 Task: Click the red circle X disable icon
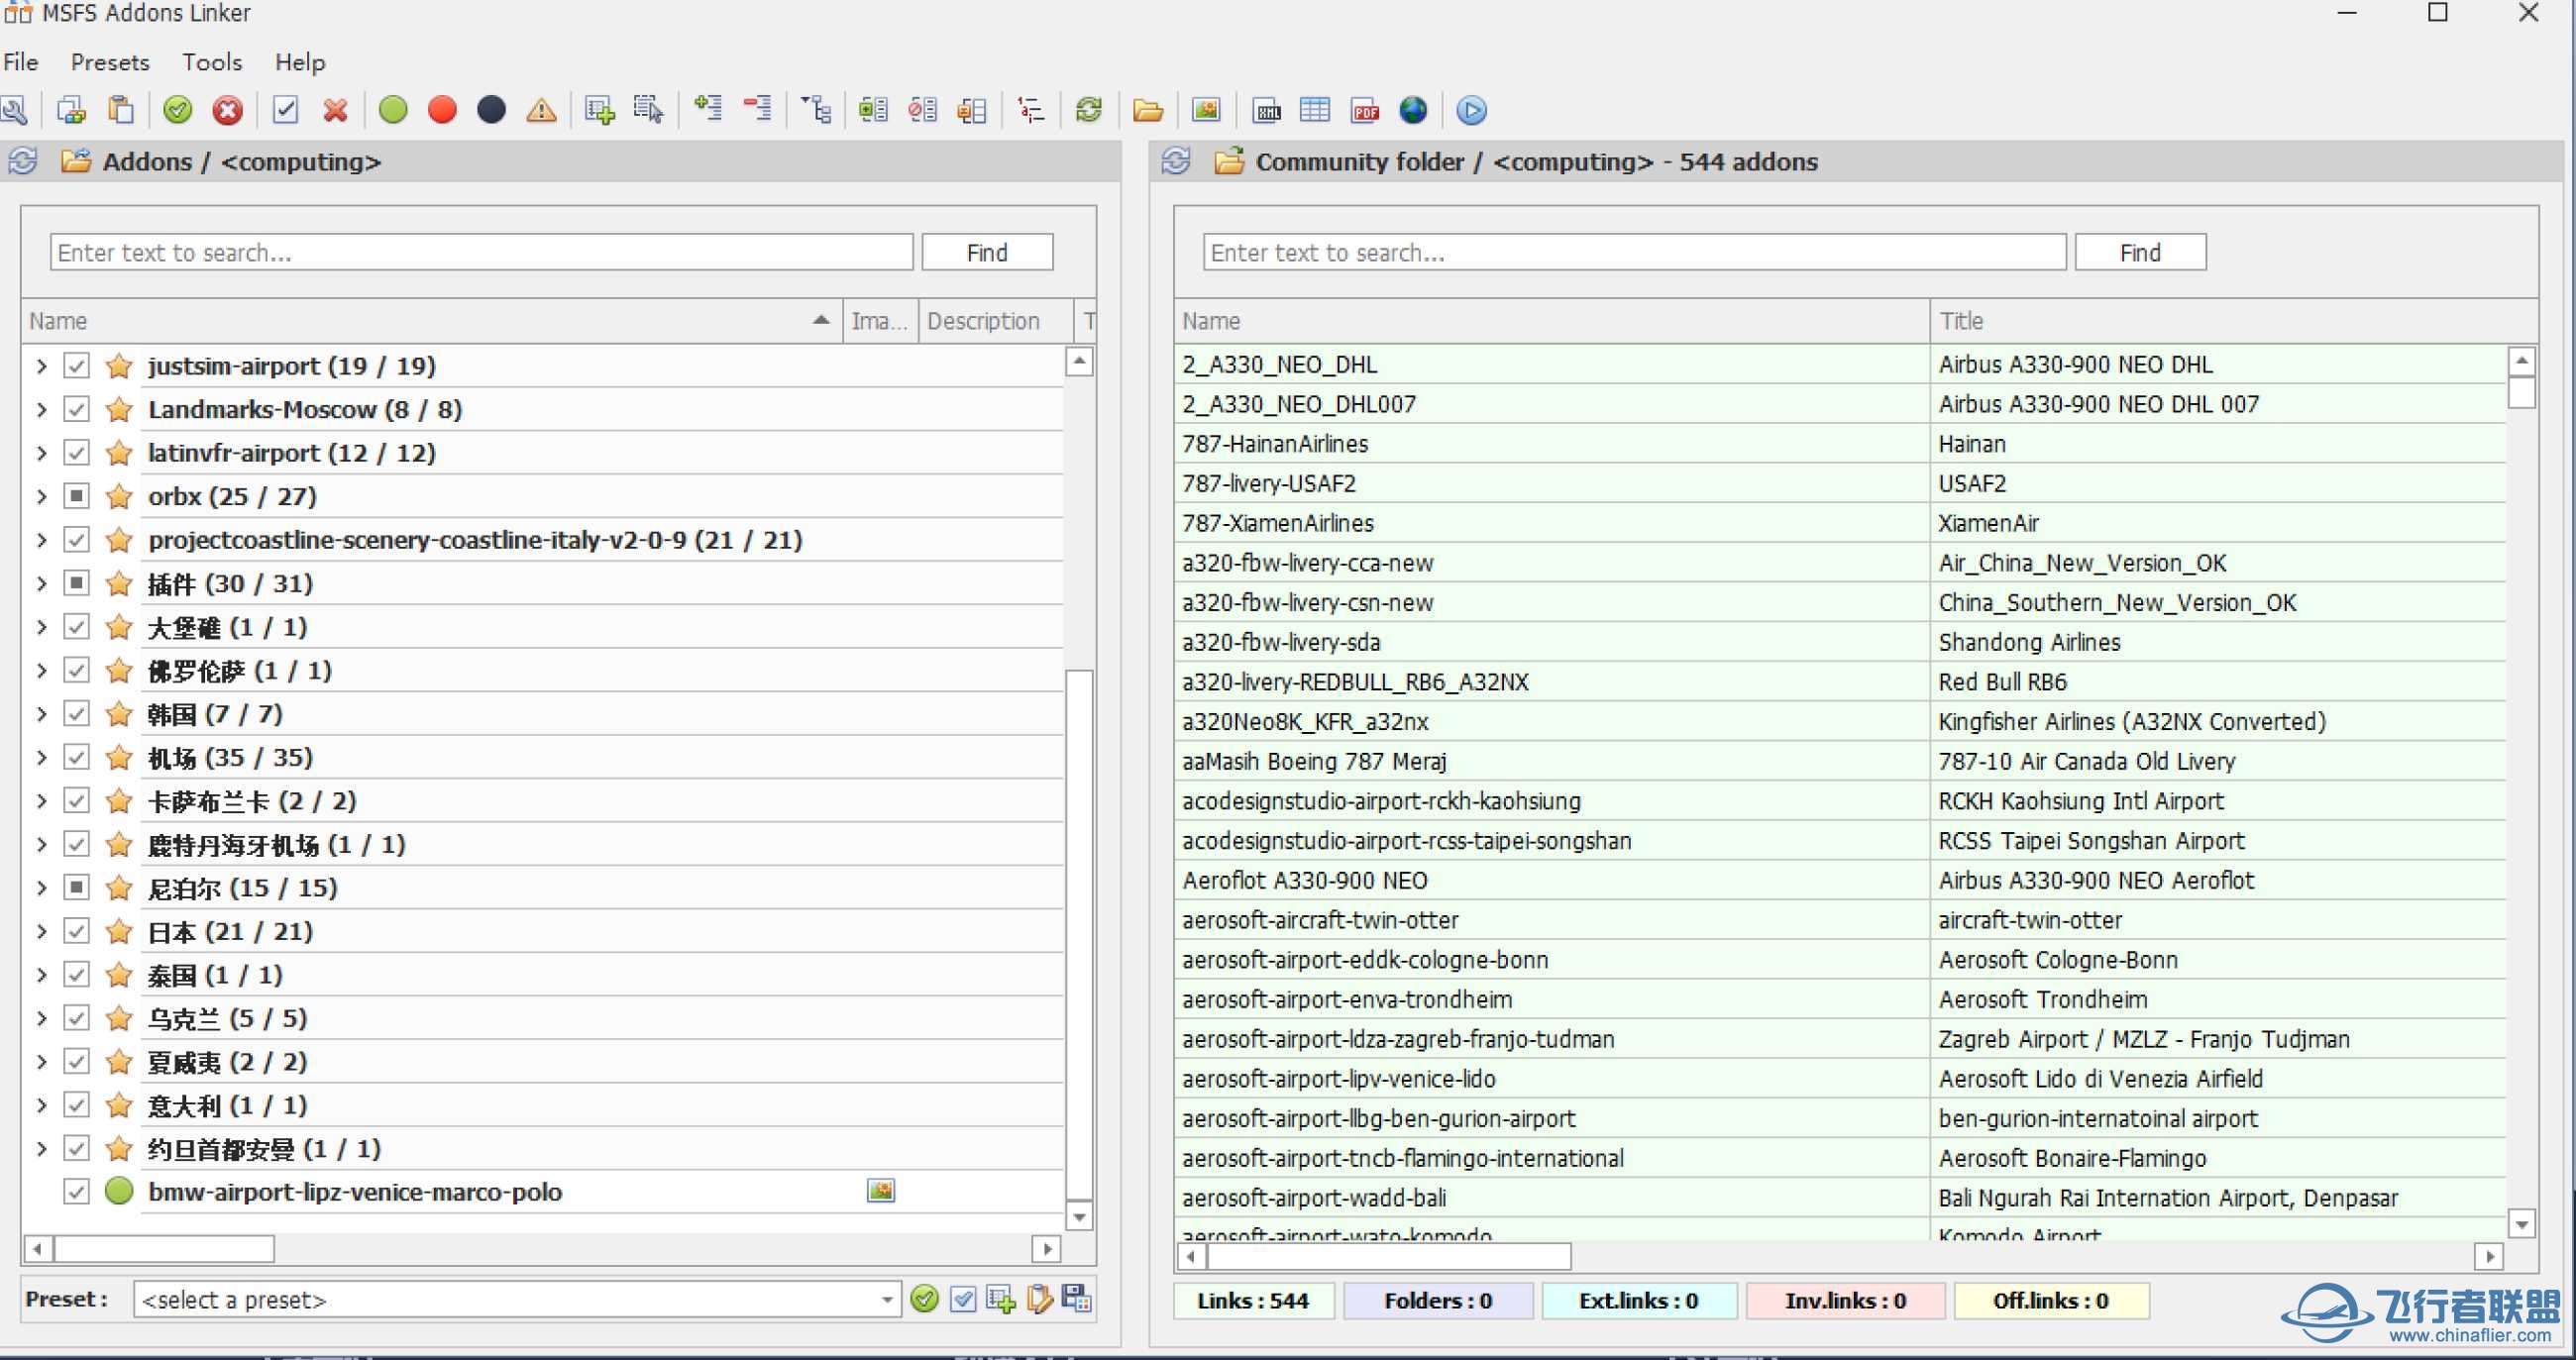point(228,110)
